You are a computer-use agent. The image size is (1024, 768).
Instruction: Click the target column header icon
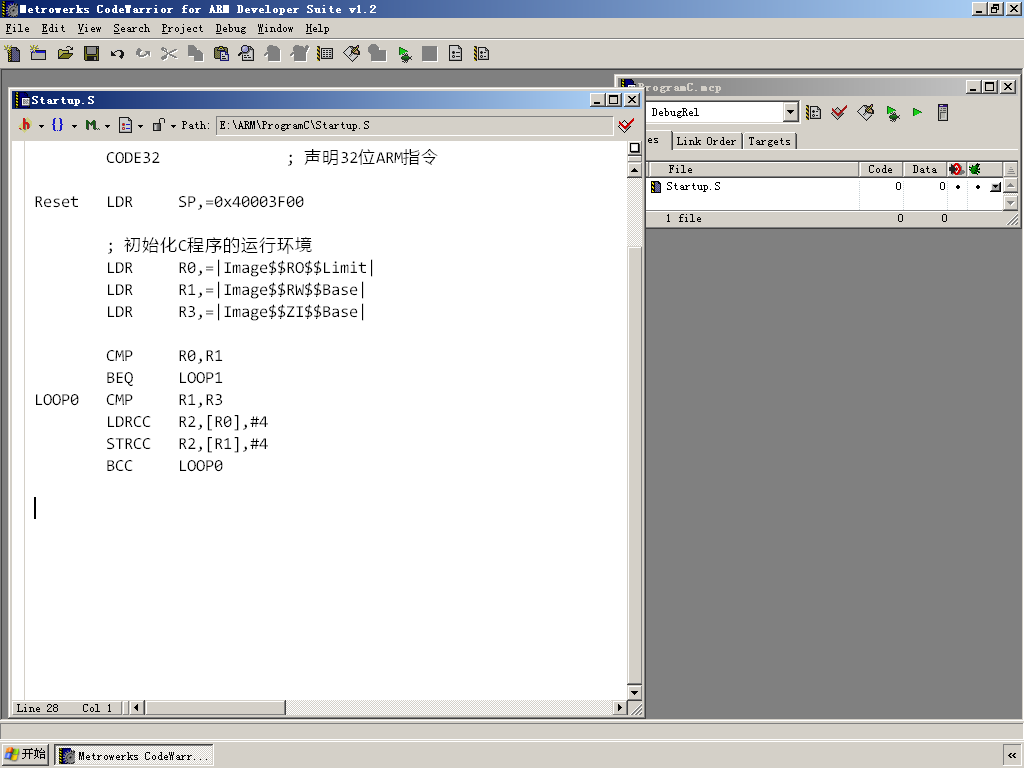pos(956,169)
